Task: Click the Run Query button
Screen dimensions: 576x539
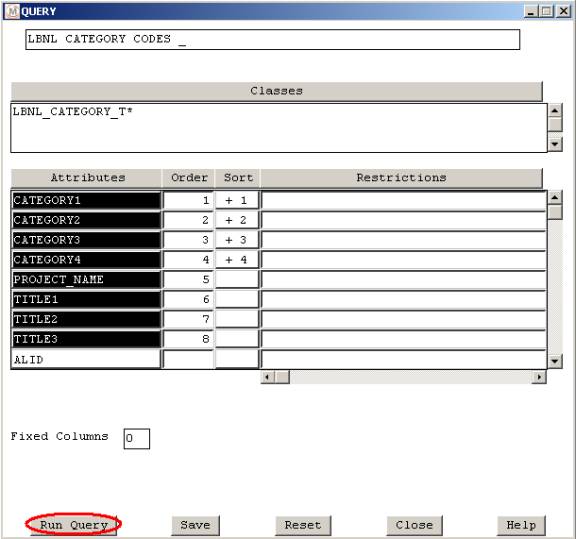Action: 73,525
